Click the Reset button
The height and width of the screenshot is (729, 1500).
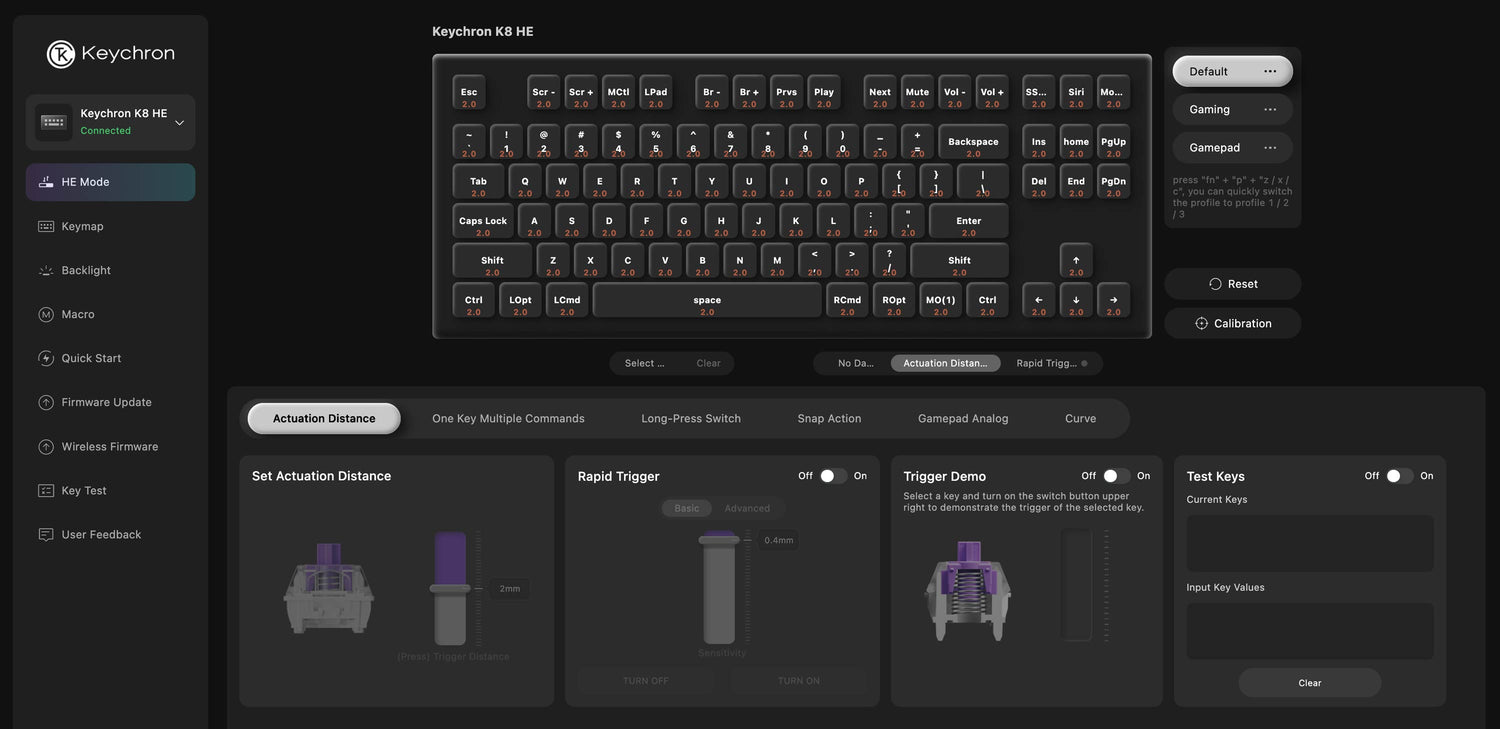tap(1233, 284)
